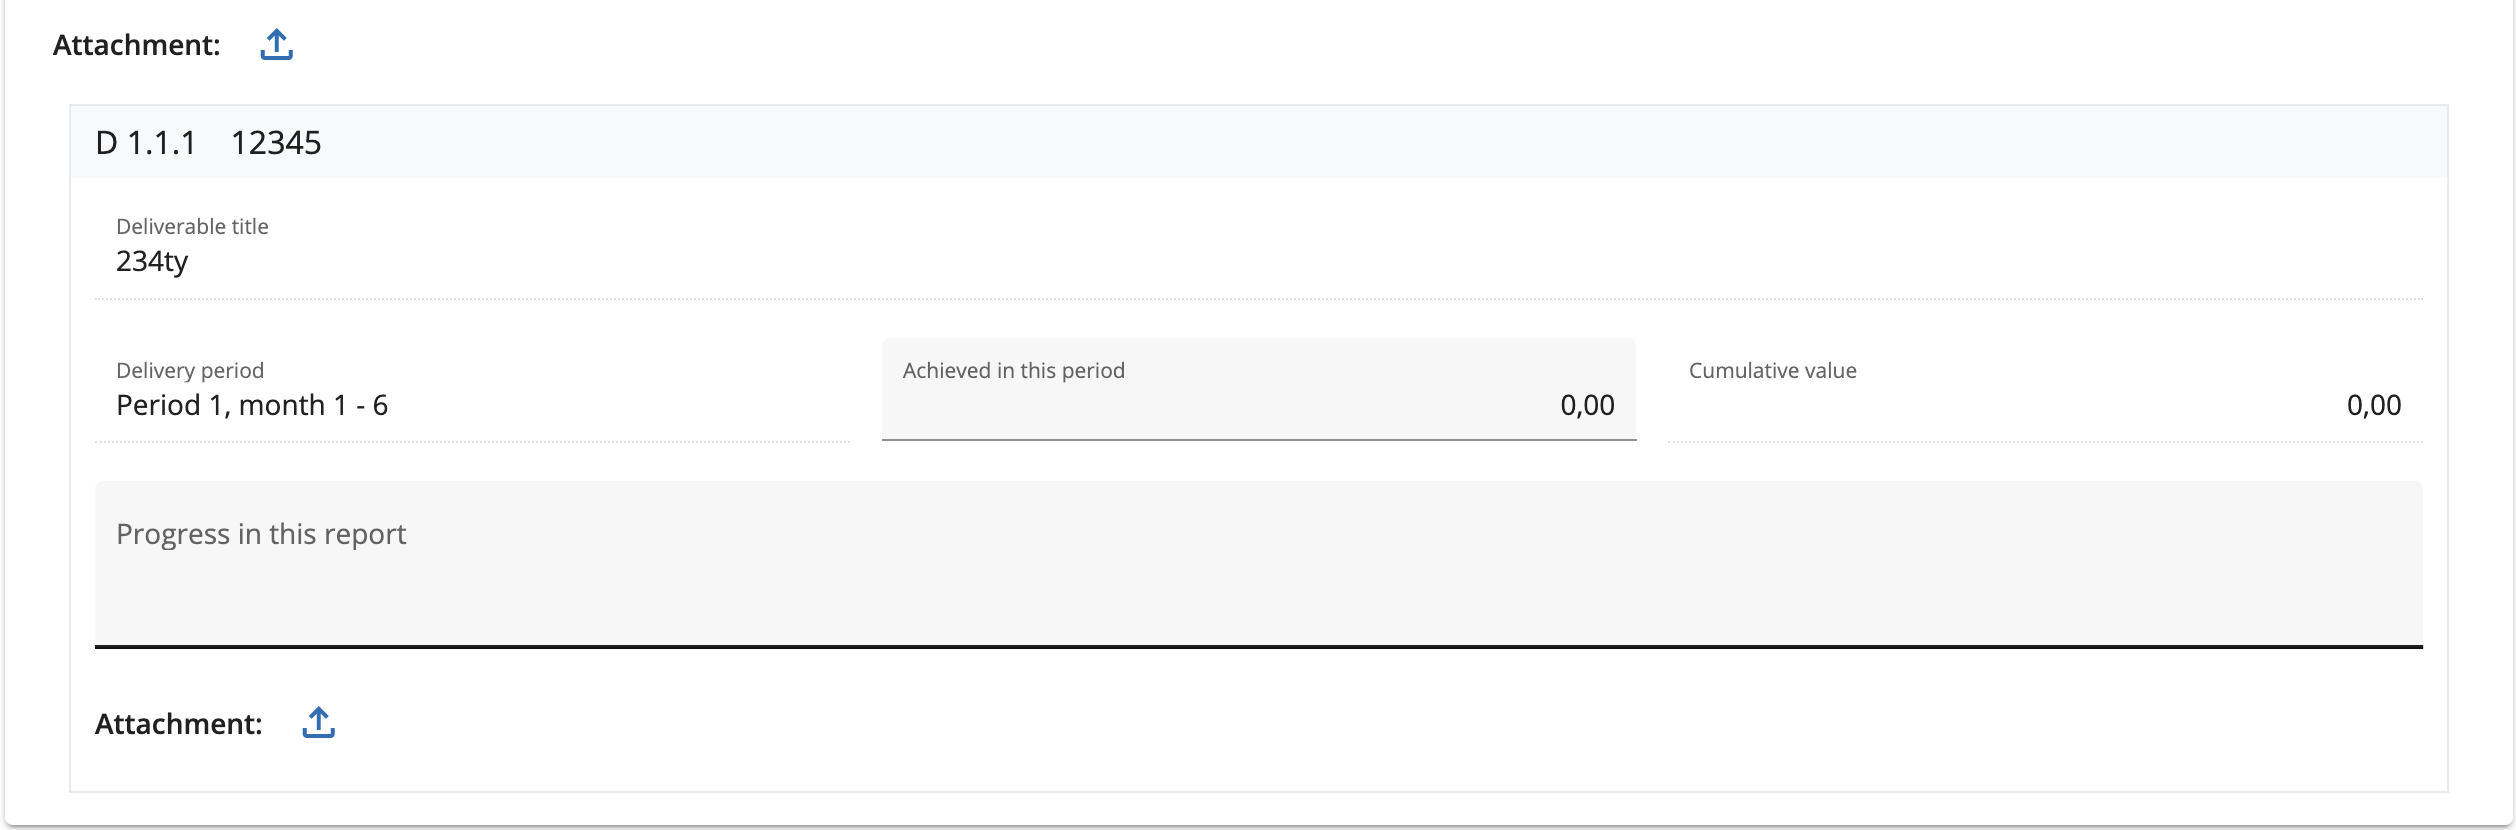Screen dimensions: 2516x830
Task: Upload attachment for deliverable D 1.1.1
Action: 318,723
